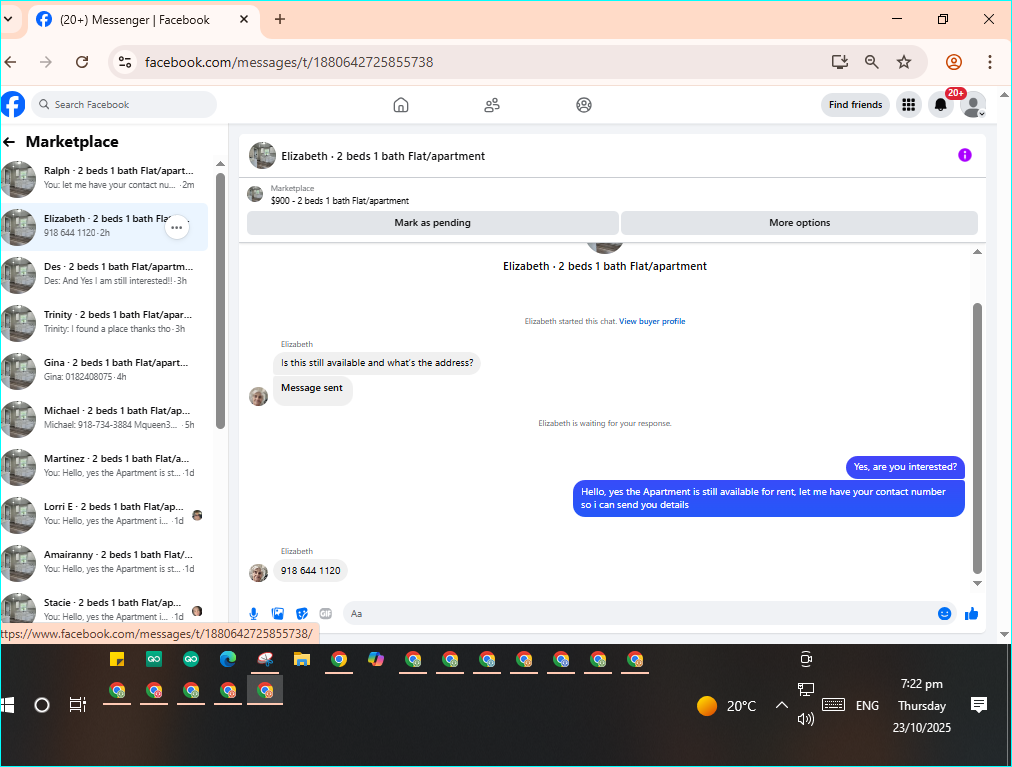Open the Facebook Home icon
This screenshot has height=767, width=1012.
click(x=401, y=105)
